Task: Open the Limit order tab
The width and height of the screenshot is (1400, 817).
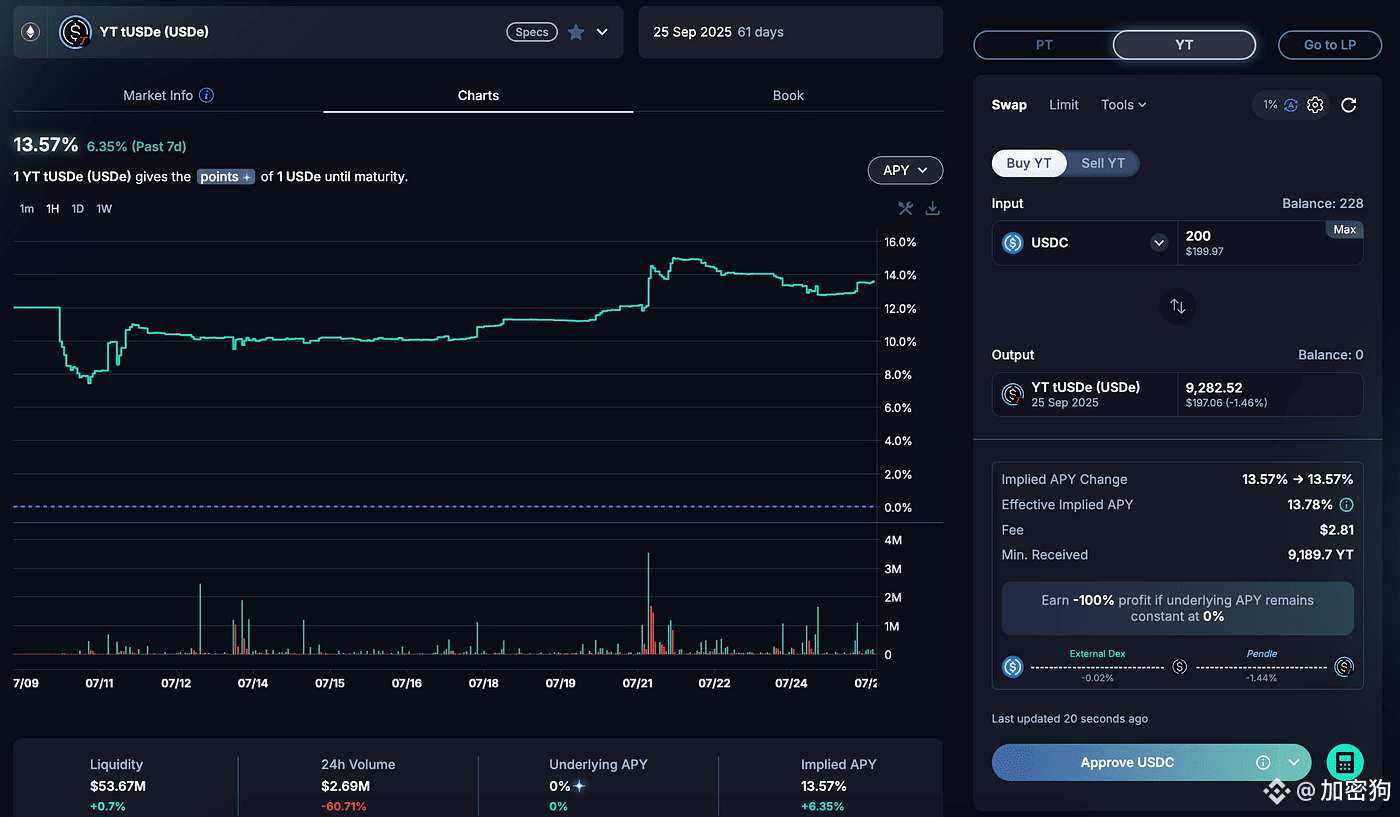Action: pyautogui.click(x=1063, y=105)
